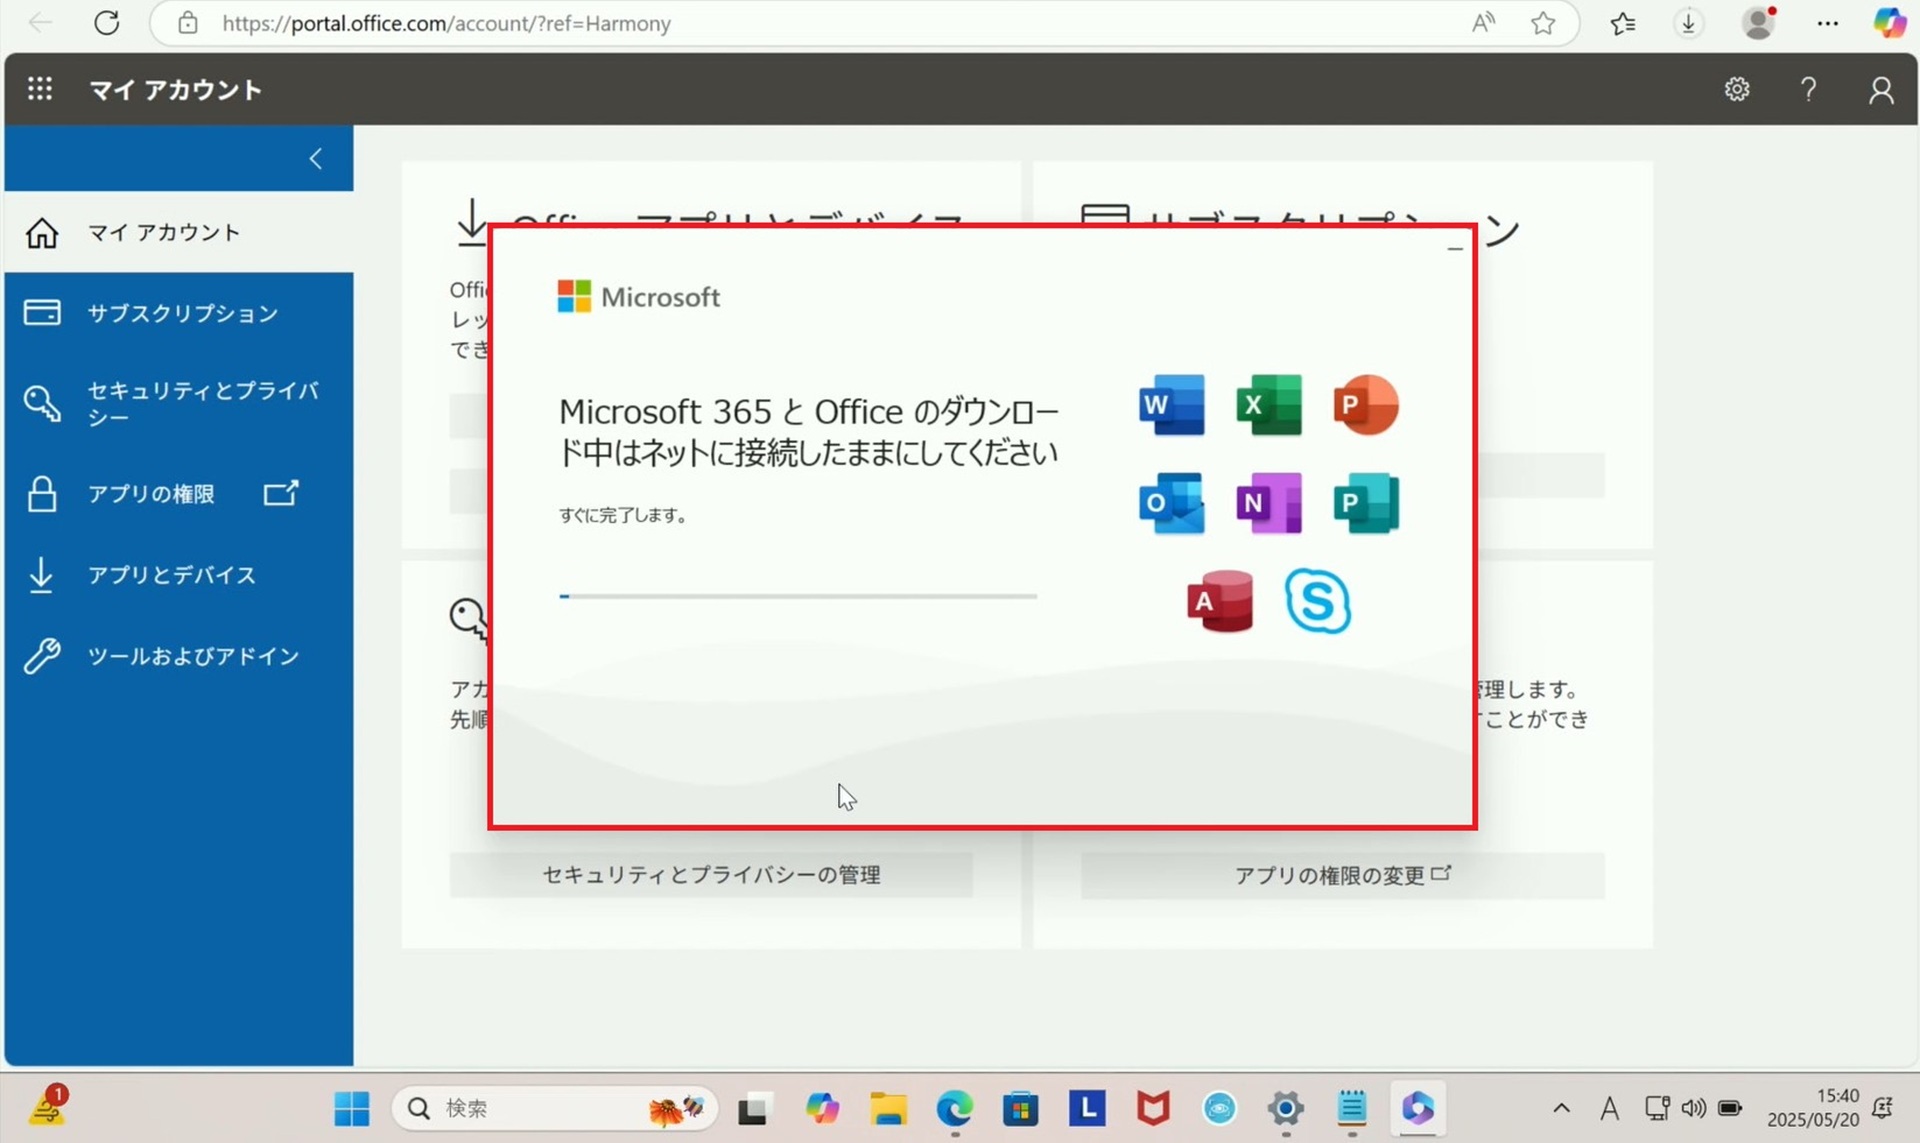Click the Publisher icon in the installer
This screenshot has width=1920, height=1143.
tap(1365, 503)
